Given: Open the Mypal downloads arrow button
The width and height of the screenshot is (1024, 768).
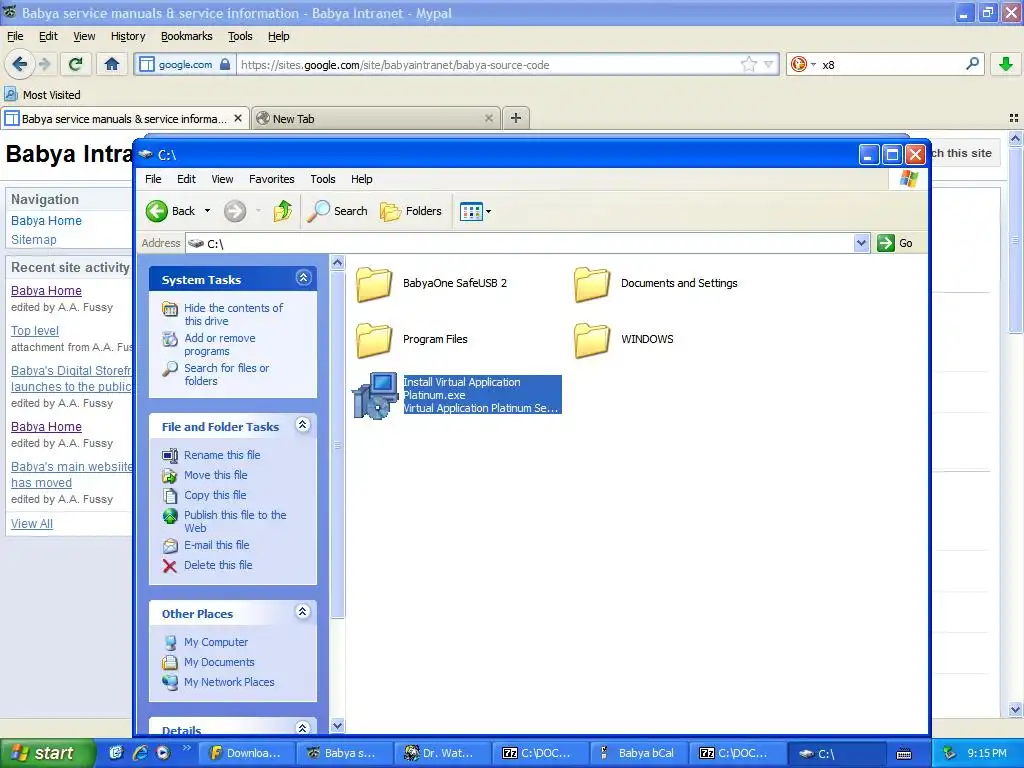Looking at the screenshot, I should pyautogui.click(x=1006, y=64).
